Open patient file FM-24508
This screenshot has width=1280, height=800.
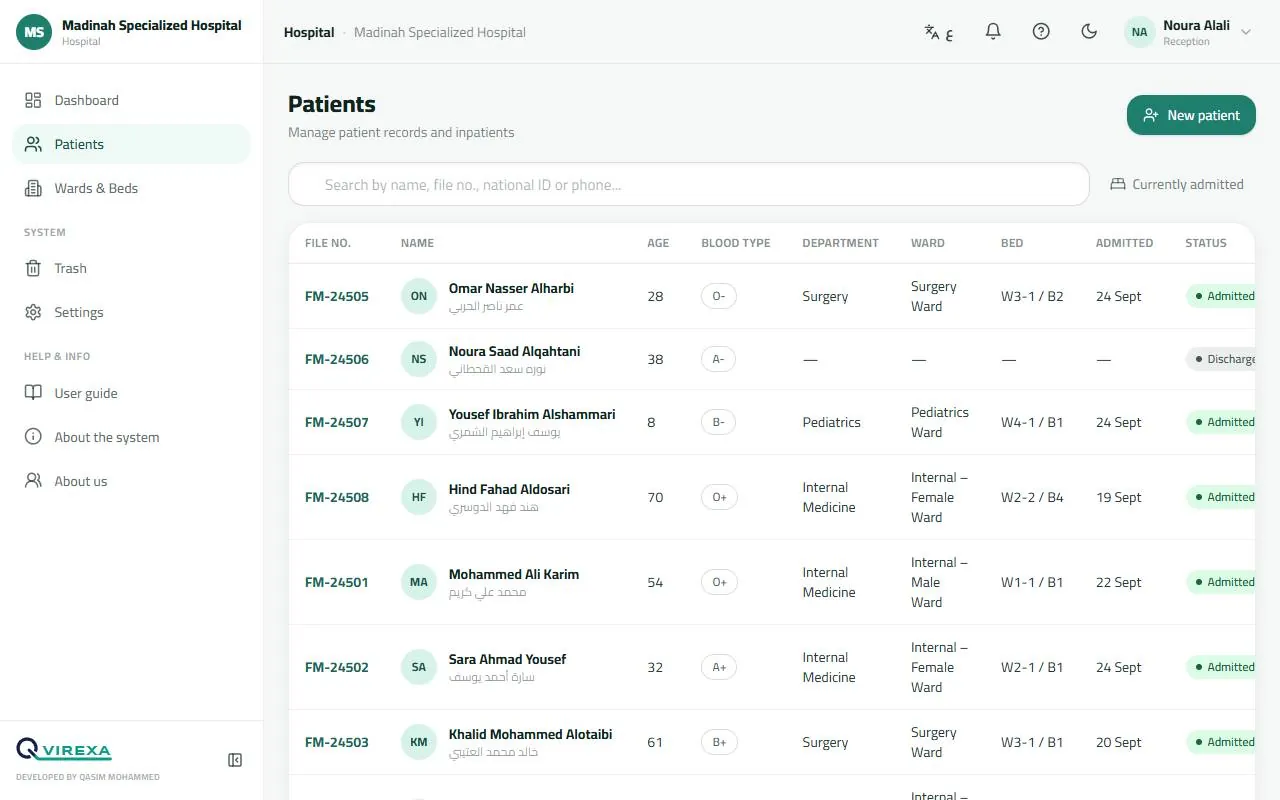[337, 497]
